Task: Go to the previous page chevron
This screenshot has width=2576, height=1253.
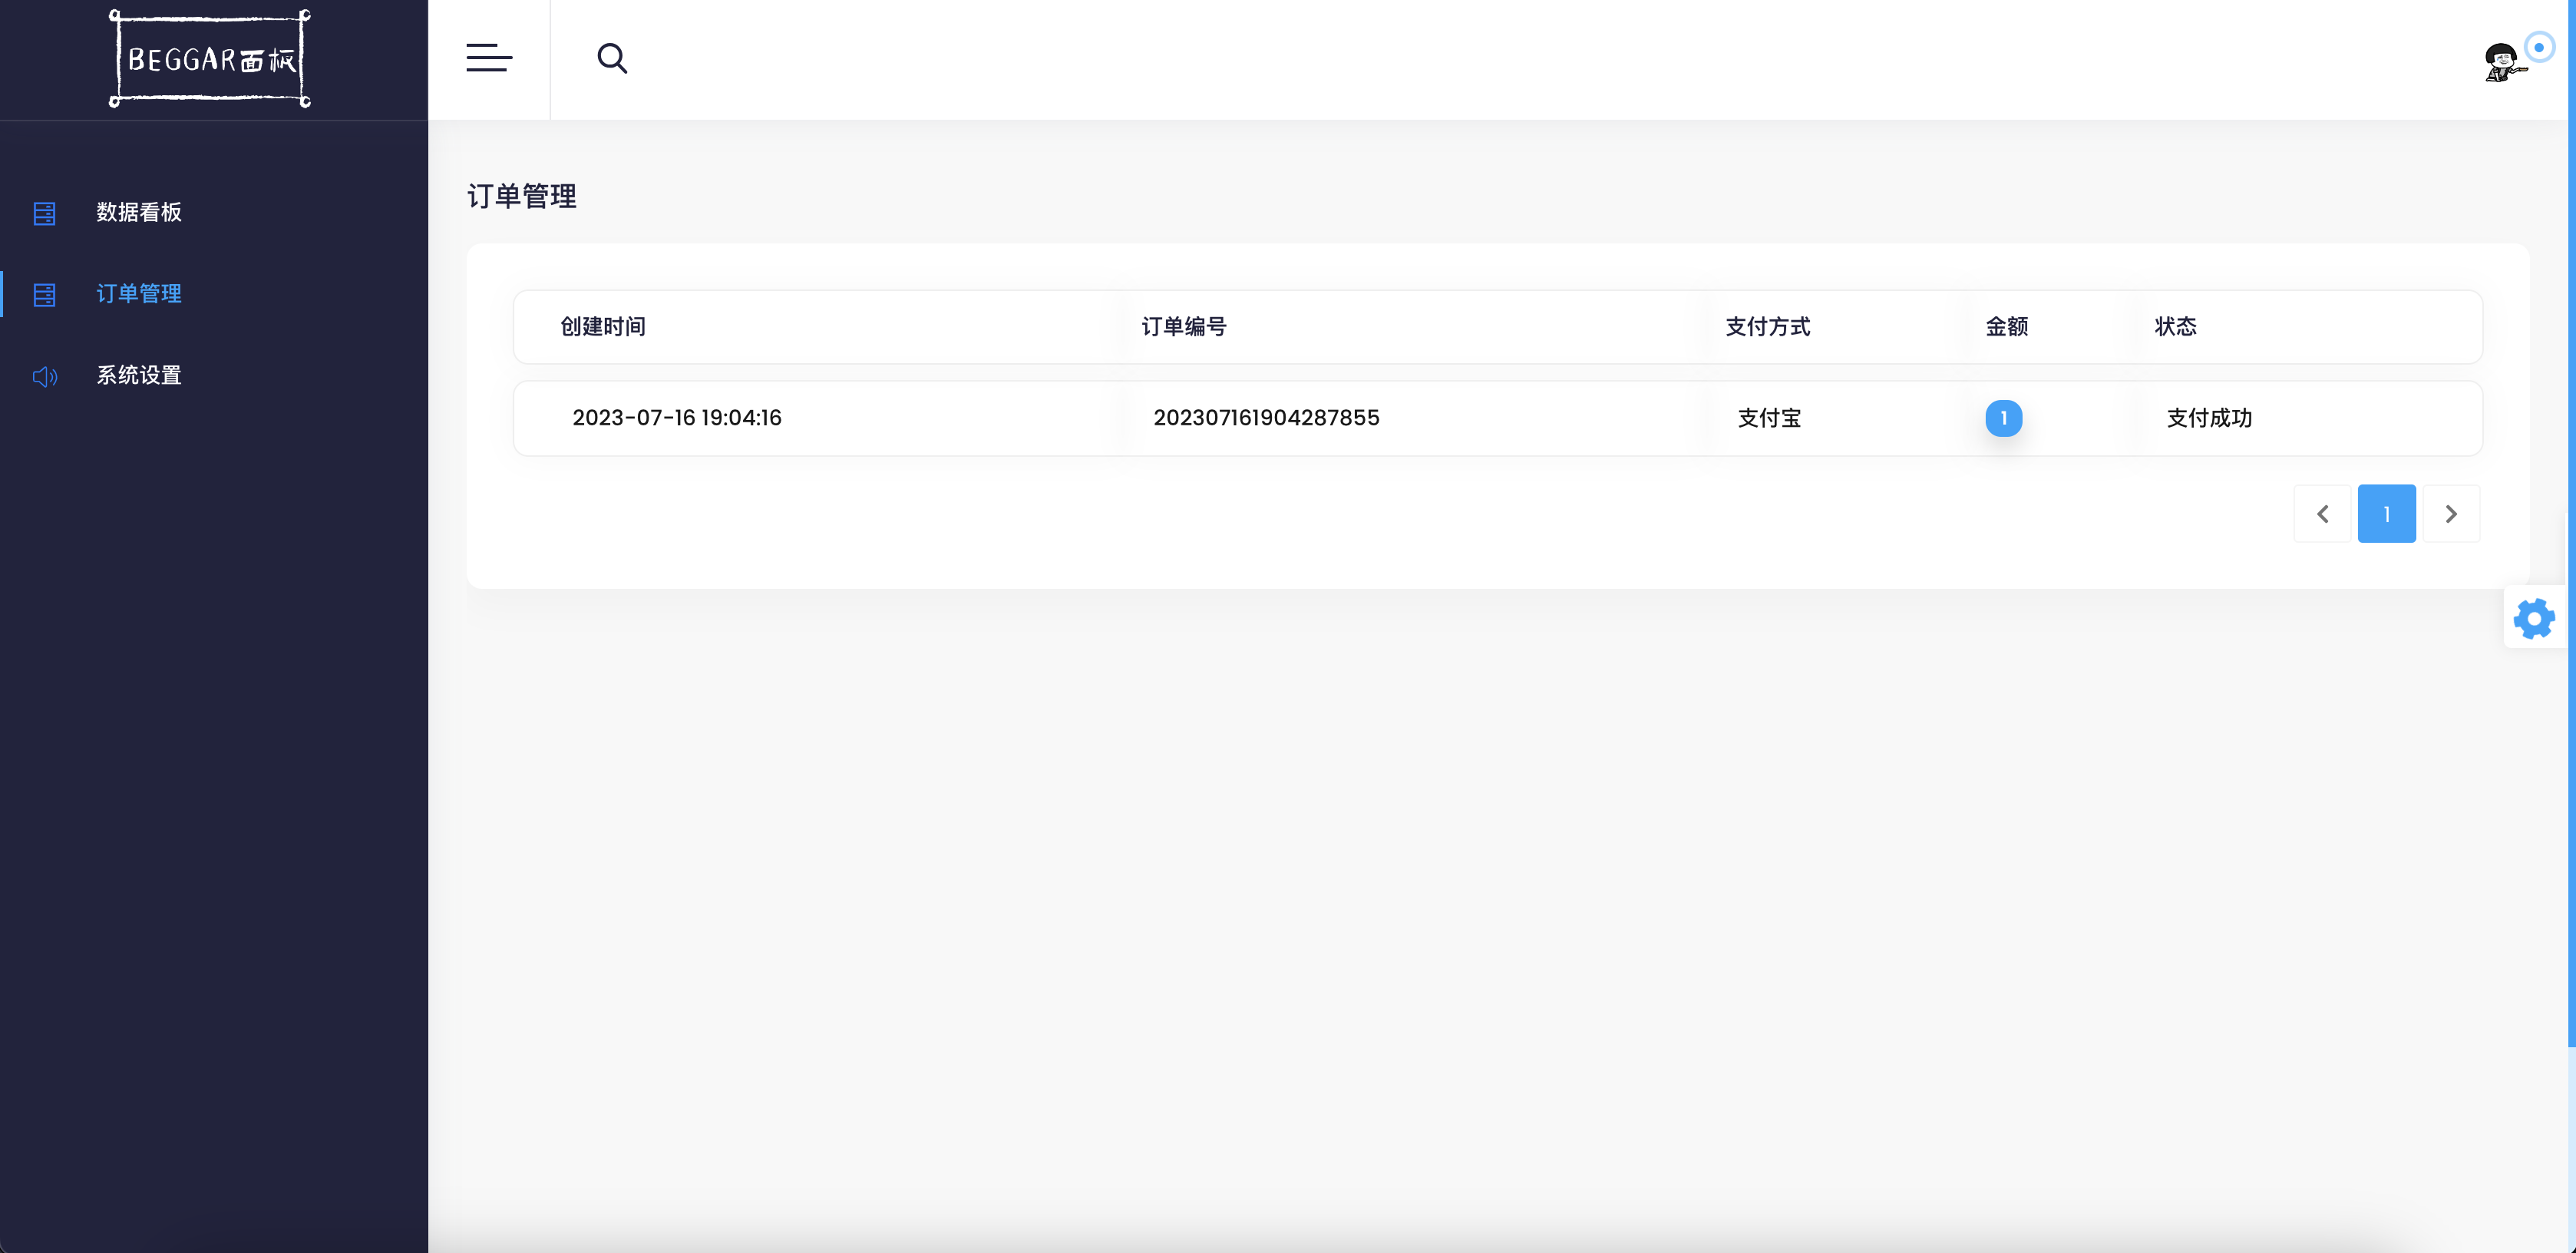Action: [2322, 513]
